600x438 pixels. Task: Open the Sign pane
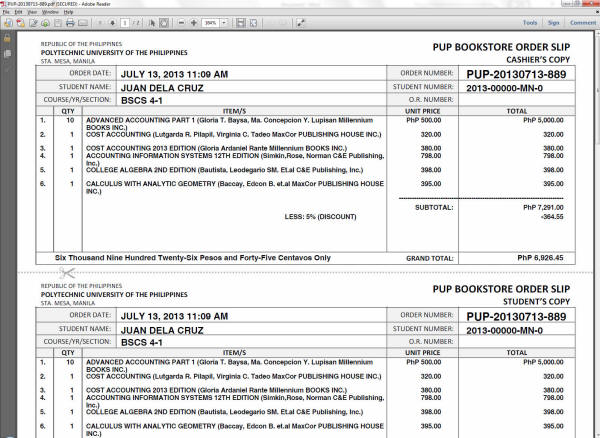tap(553, 23)
